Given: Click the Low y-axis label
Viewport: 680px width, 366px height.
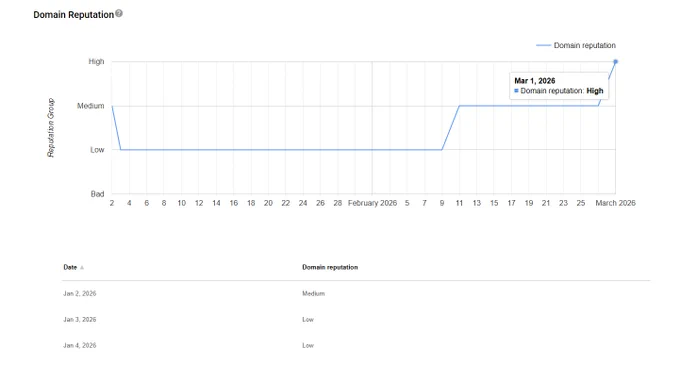Looking at the screenshot, I should pos(97,150).
